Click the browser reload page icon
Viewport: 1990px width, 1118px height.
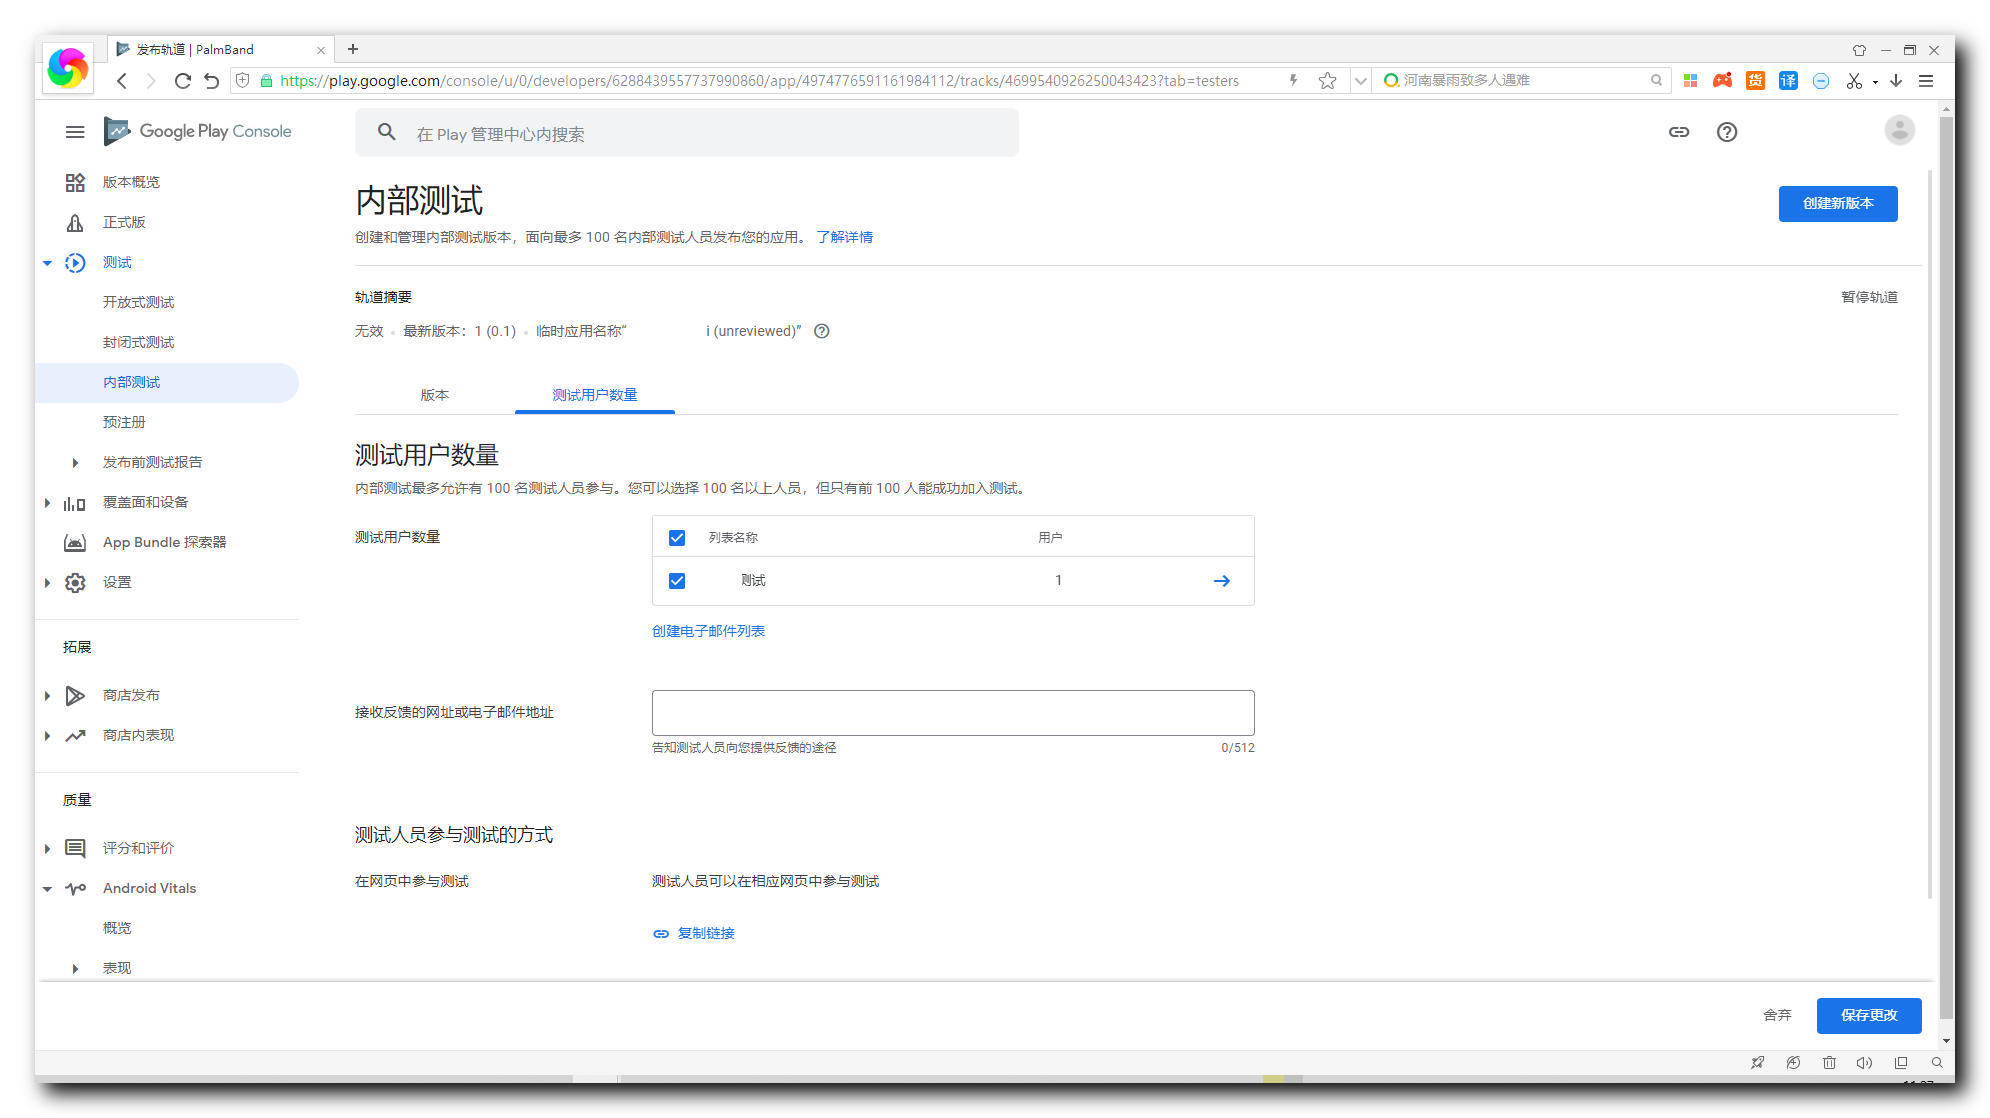tap(182, 81)
